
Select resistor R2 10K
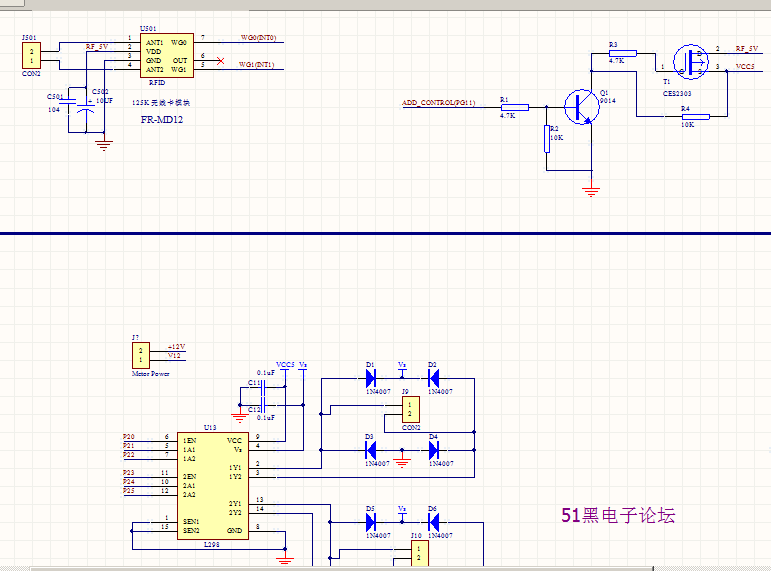547,139
